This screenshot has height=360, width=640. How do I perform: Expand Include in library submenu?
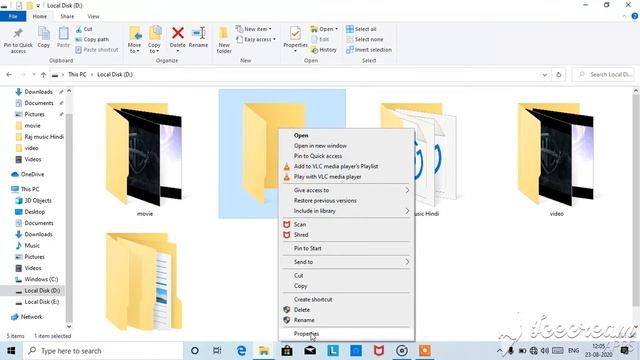click(347, 211)
